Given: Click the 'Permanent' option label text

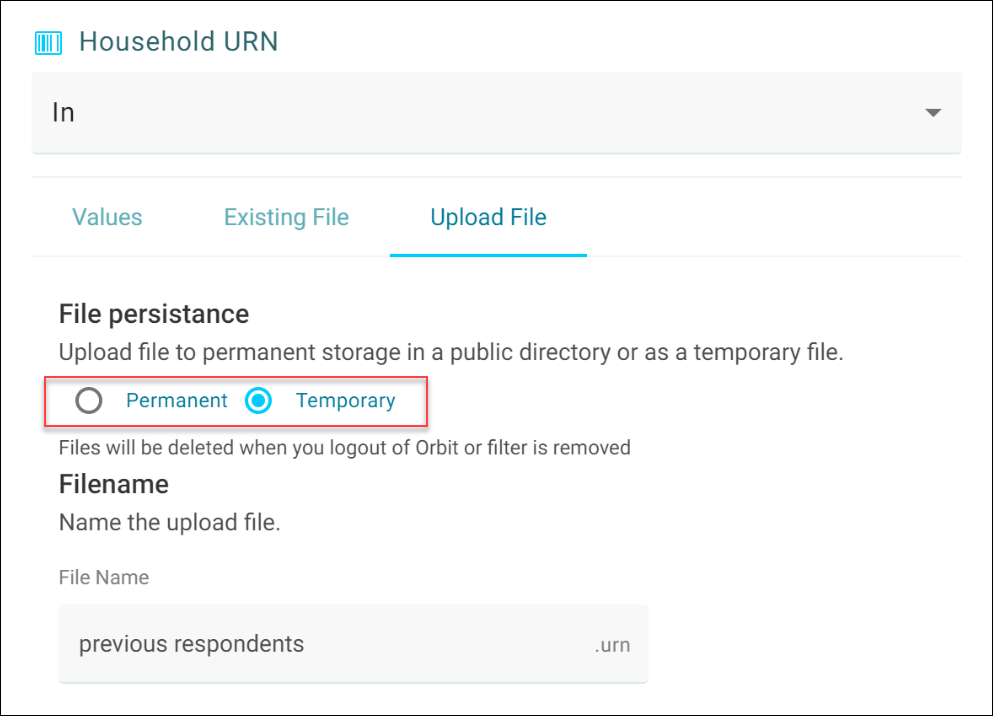Looking at the screenshot, I should (x=177, y=400).
